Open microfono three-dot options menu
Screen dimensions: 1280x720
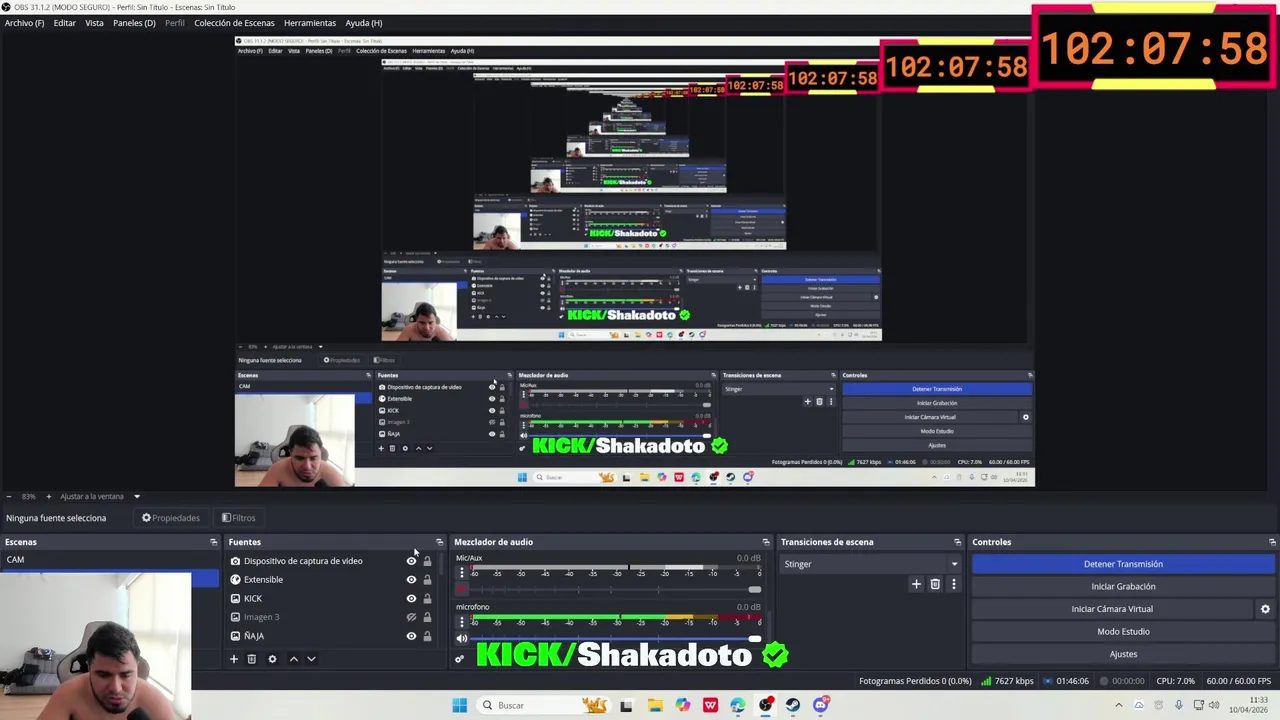click(x=461, y=622)
